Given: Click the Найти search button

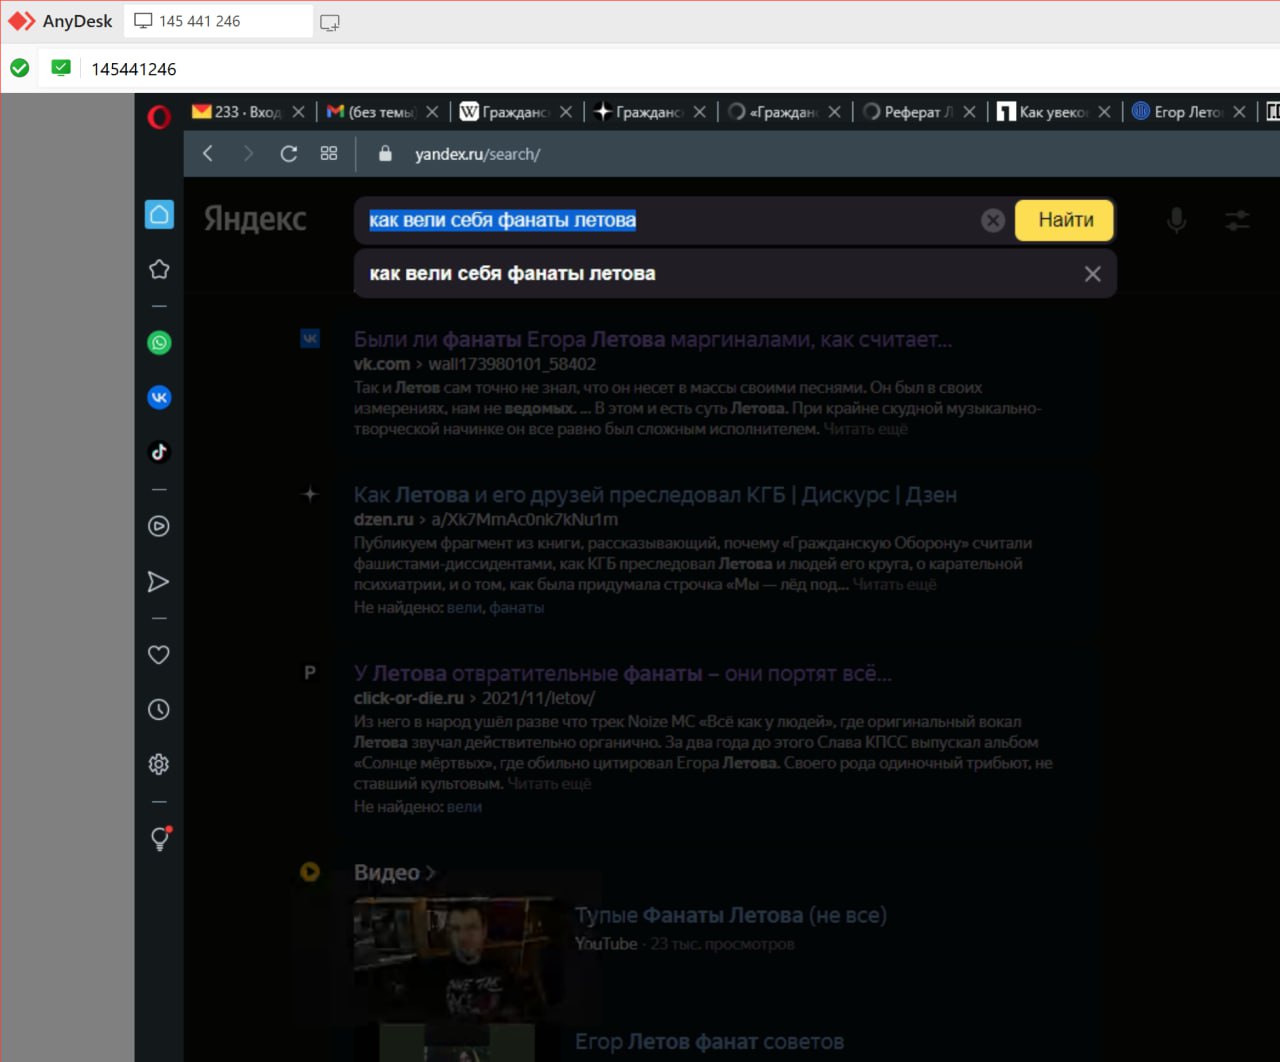Looking at the screenshot, I should tap(1065, 220).
